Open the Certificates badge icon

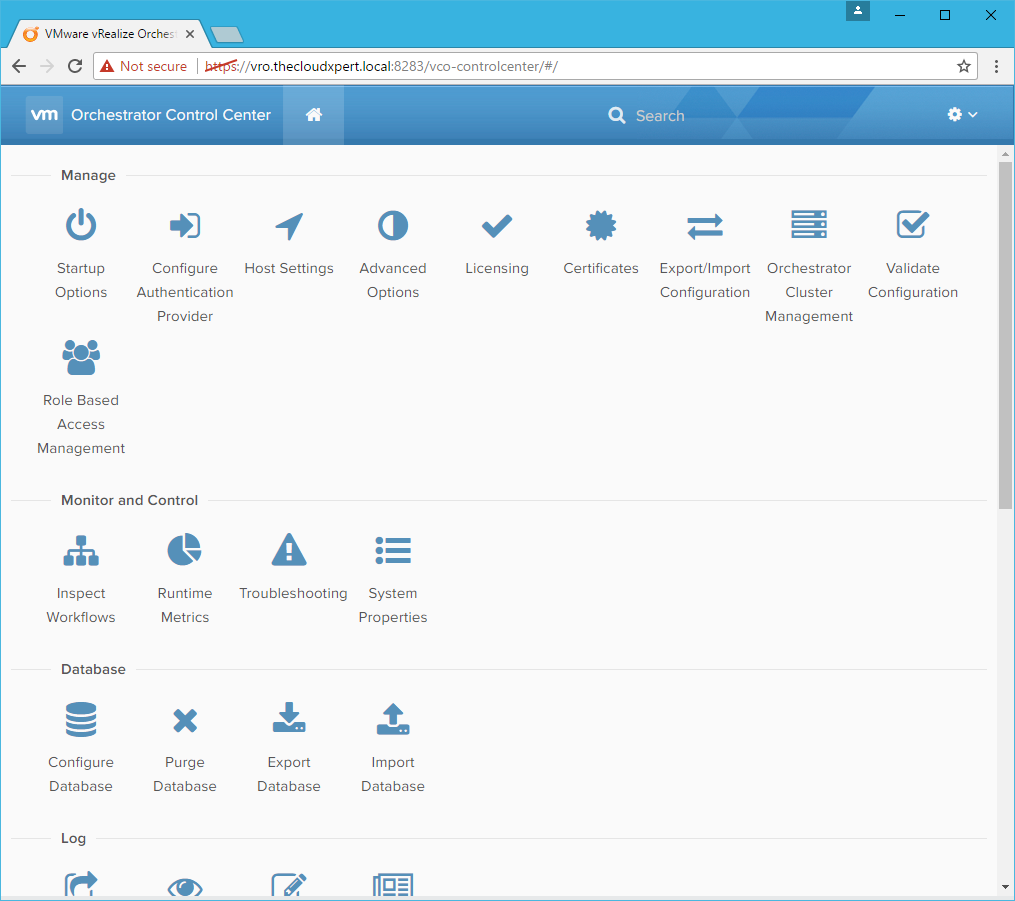click(x=601, y=226)
